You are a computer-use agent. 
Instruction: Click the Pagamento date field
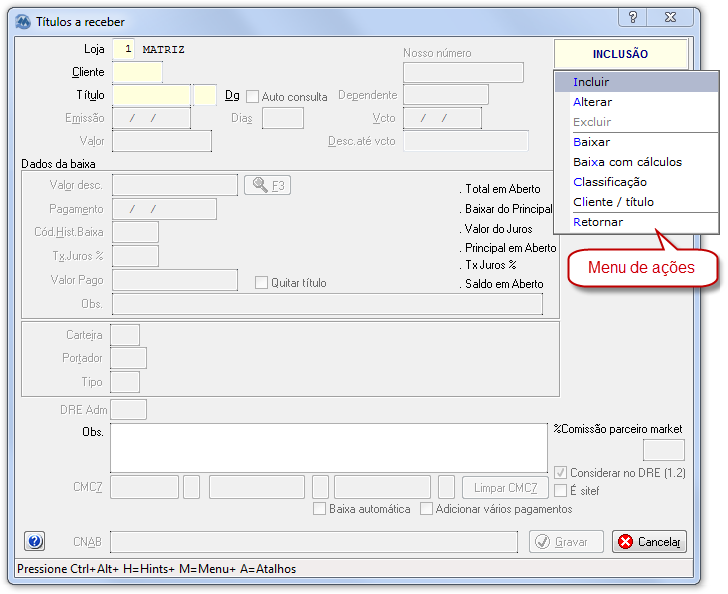click(164, 209)
